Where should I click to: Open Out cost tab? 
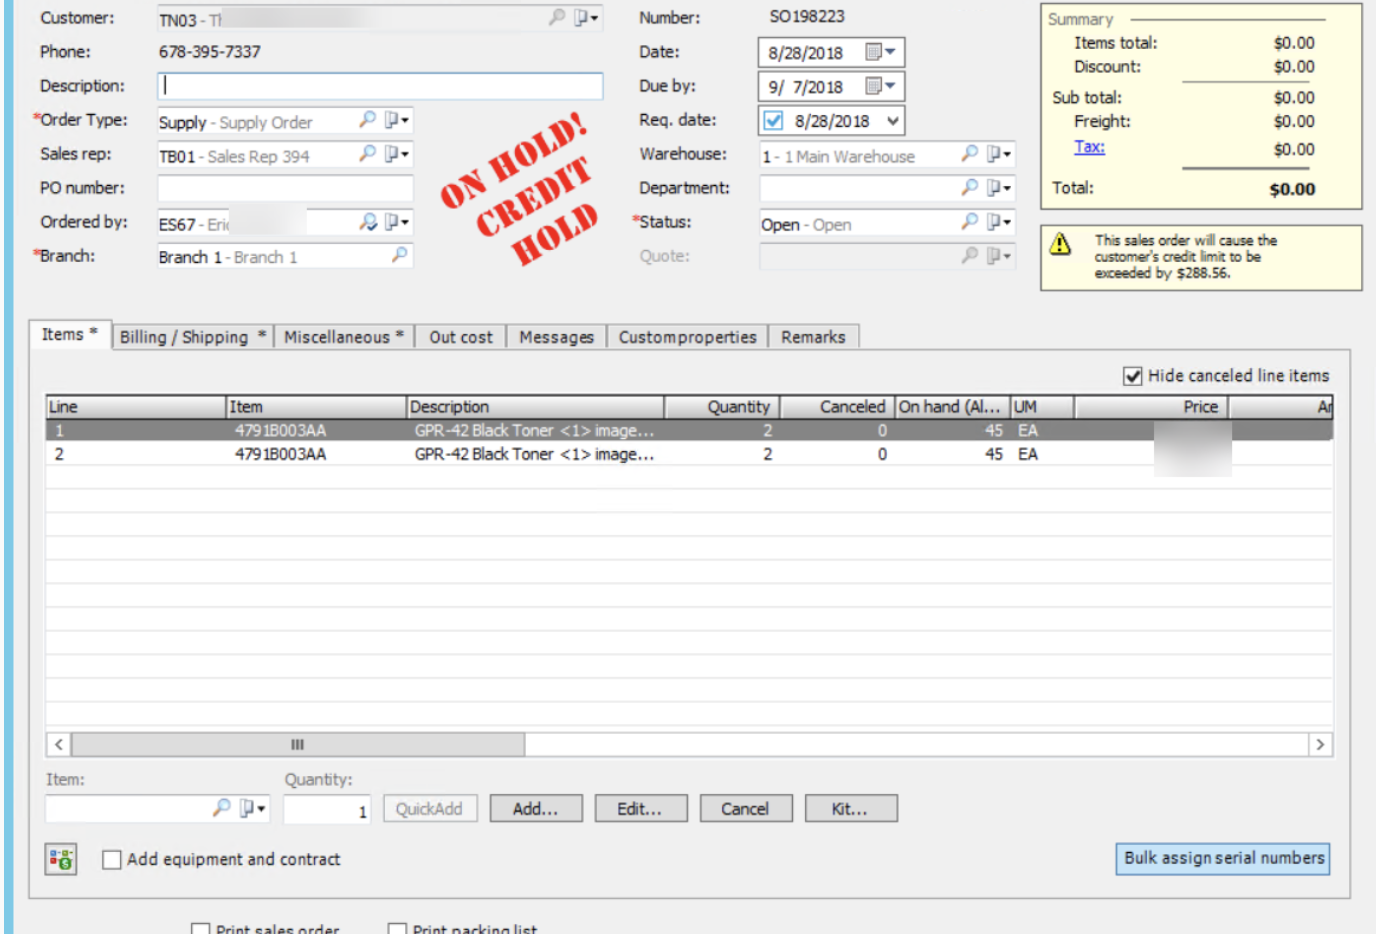461,337
